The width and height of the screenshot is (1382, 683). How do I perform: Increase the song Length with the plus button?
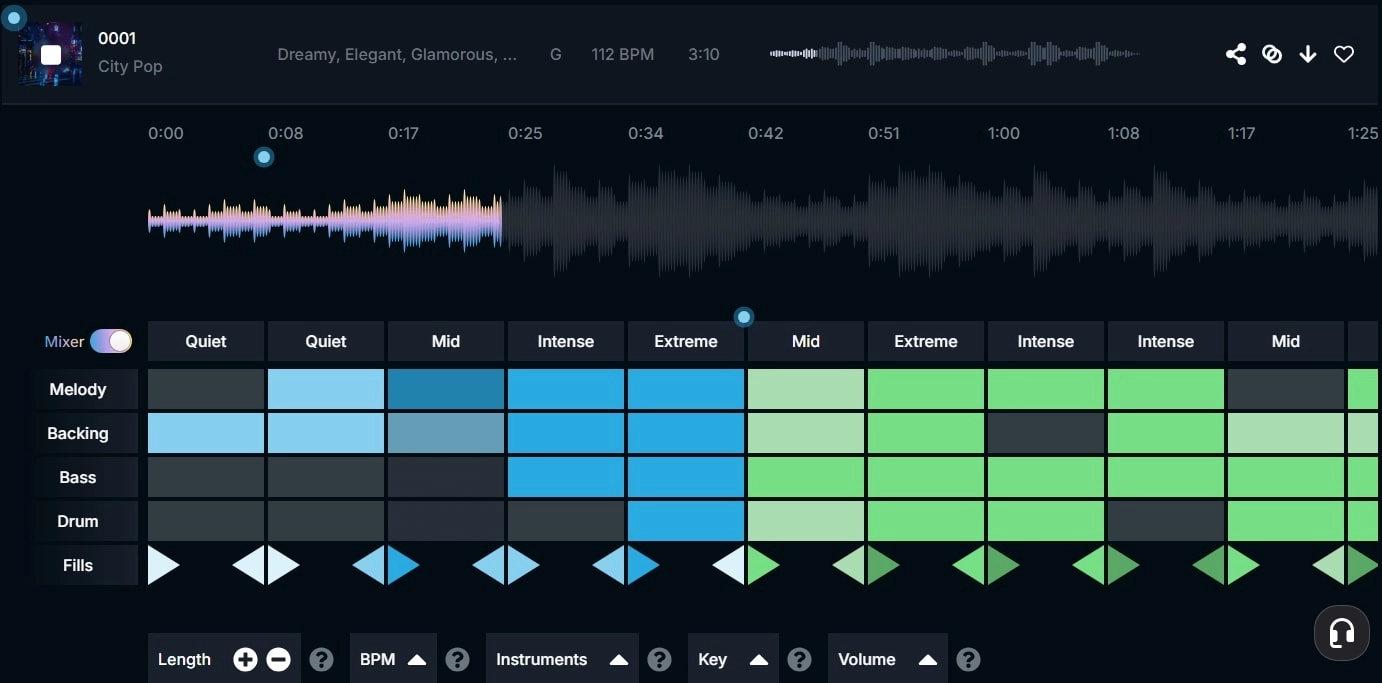click(245, 659)
